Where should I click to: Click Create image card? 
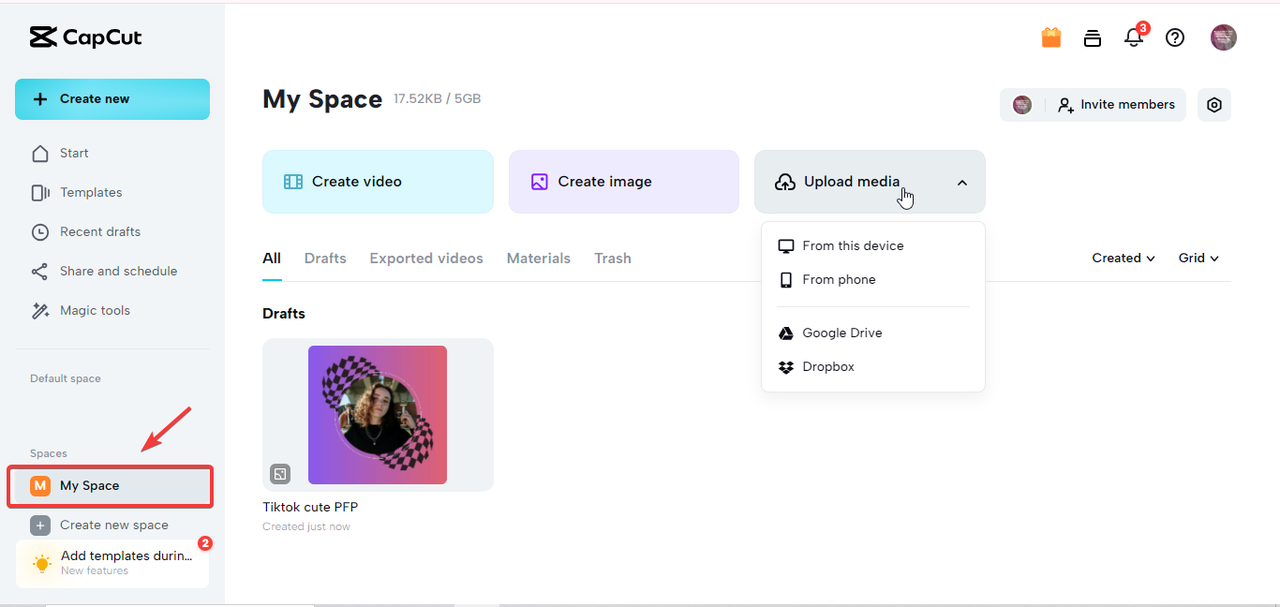point(624,182)
